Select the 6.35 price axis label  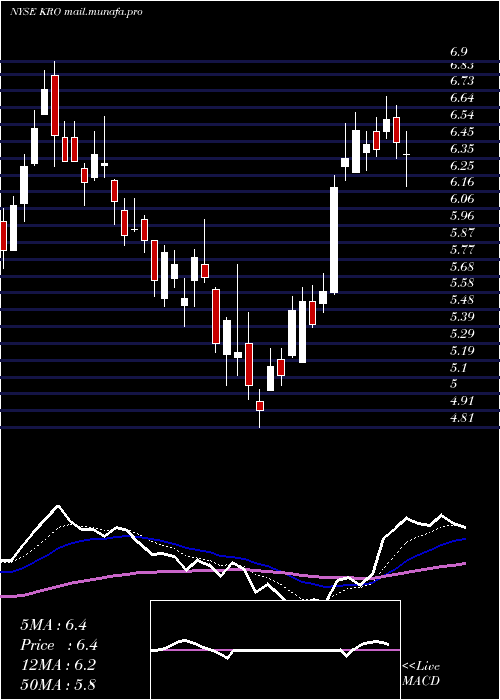click(x=462, y=149)
